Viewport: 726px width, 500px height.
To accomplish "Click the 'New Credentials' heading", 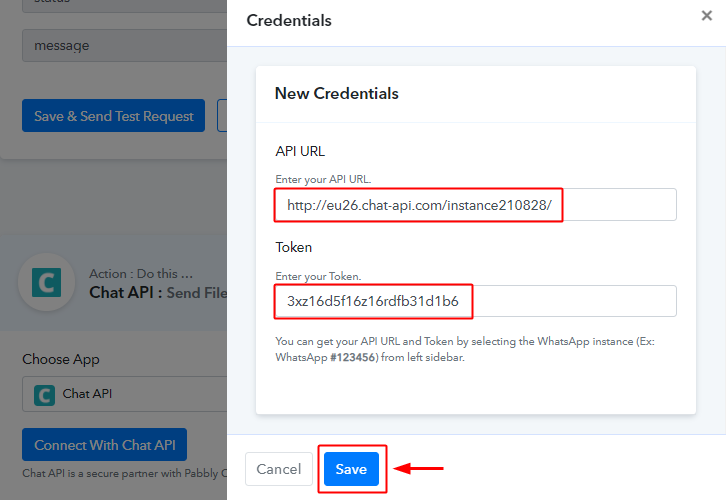I will [337, 94].
